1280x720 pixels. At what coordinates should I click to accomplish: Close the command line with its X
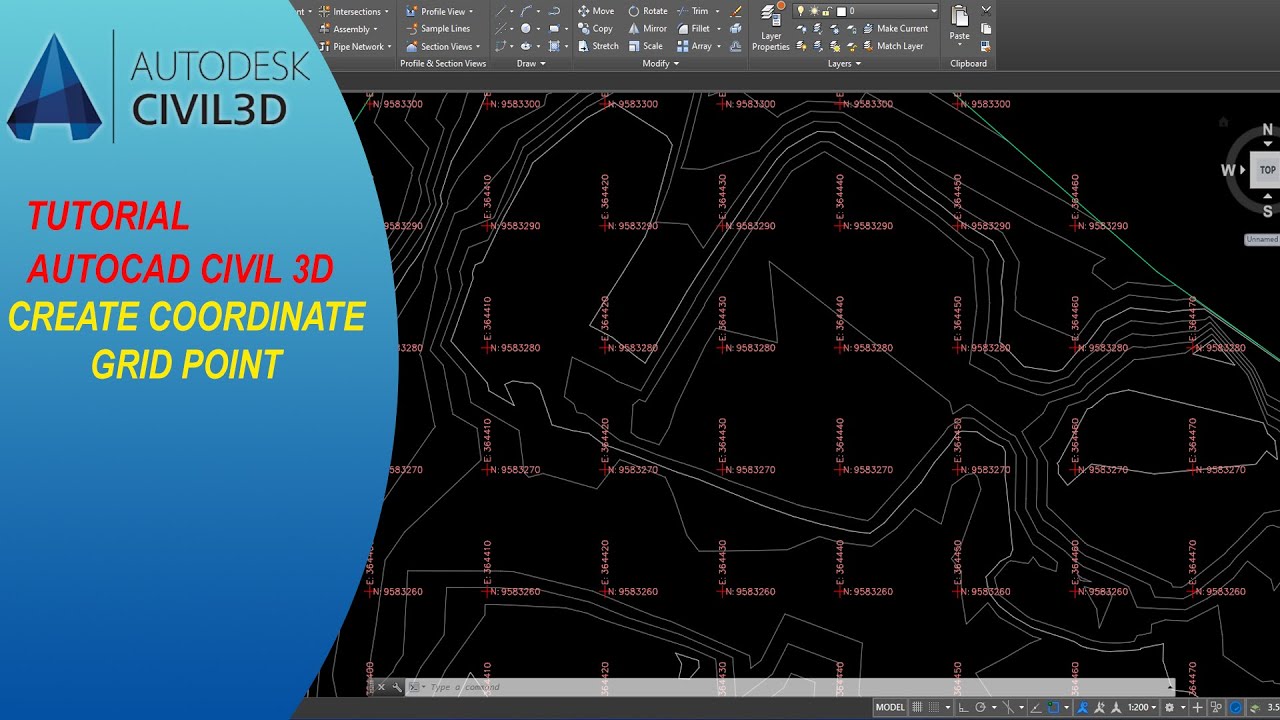pyautogui.click(x=380, y=687)
